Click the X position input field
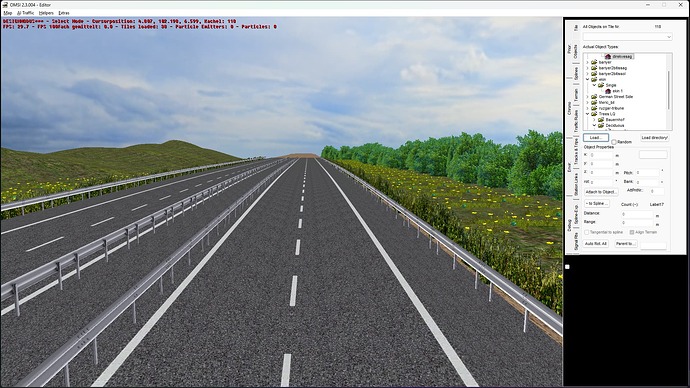This screenshot has width=690, height=388. [x=602, y=155]
